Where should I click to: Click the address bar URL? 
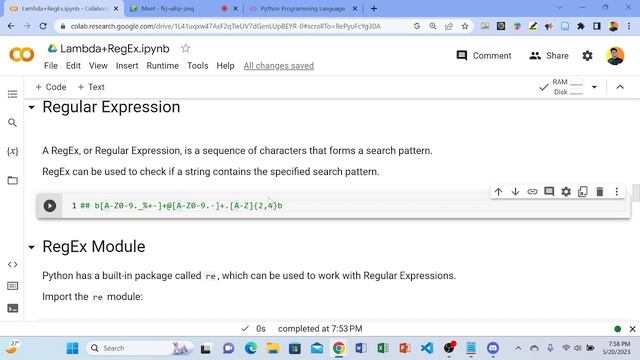pyautogui.click(x=225, y=26)
